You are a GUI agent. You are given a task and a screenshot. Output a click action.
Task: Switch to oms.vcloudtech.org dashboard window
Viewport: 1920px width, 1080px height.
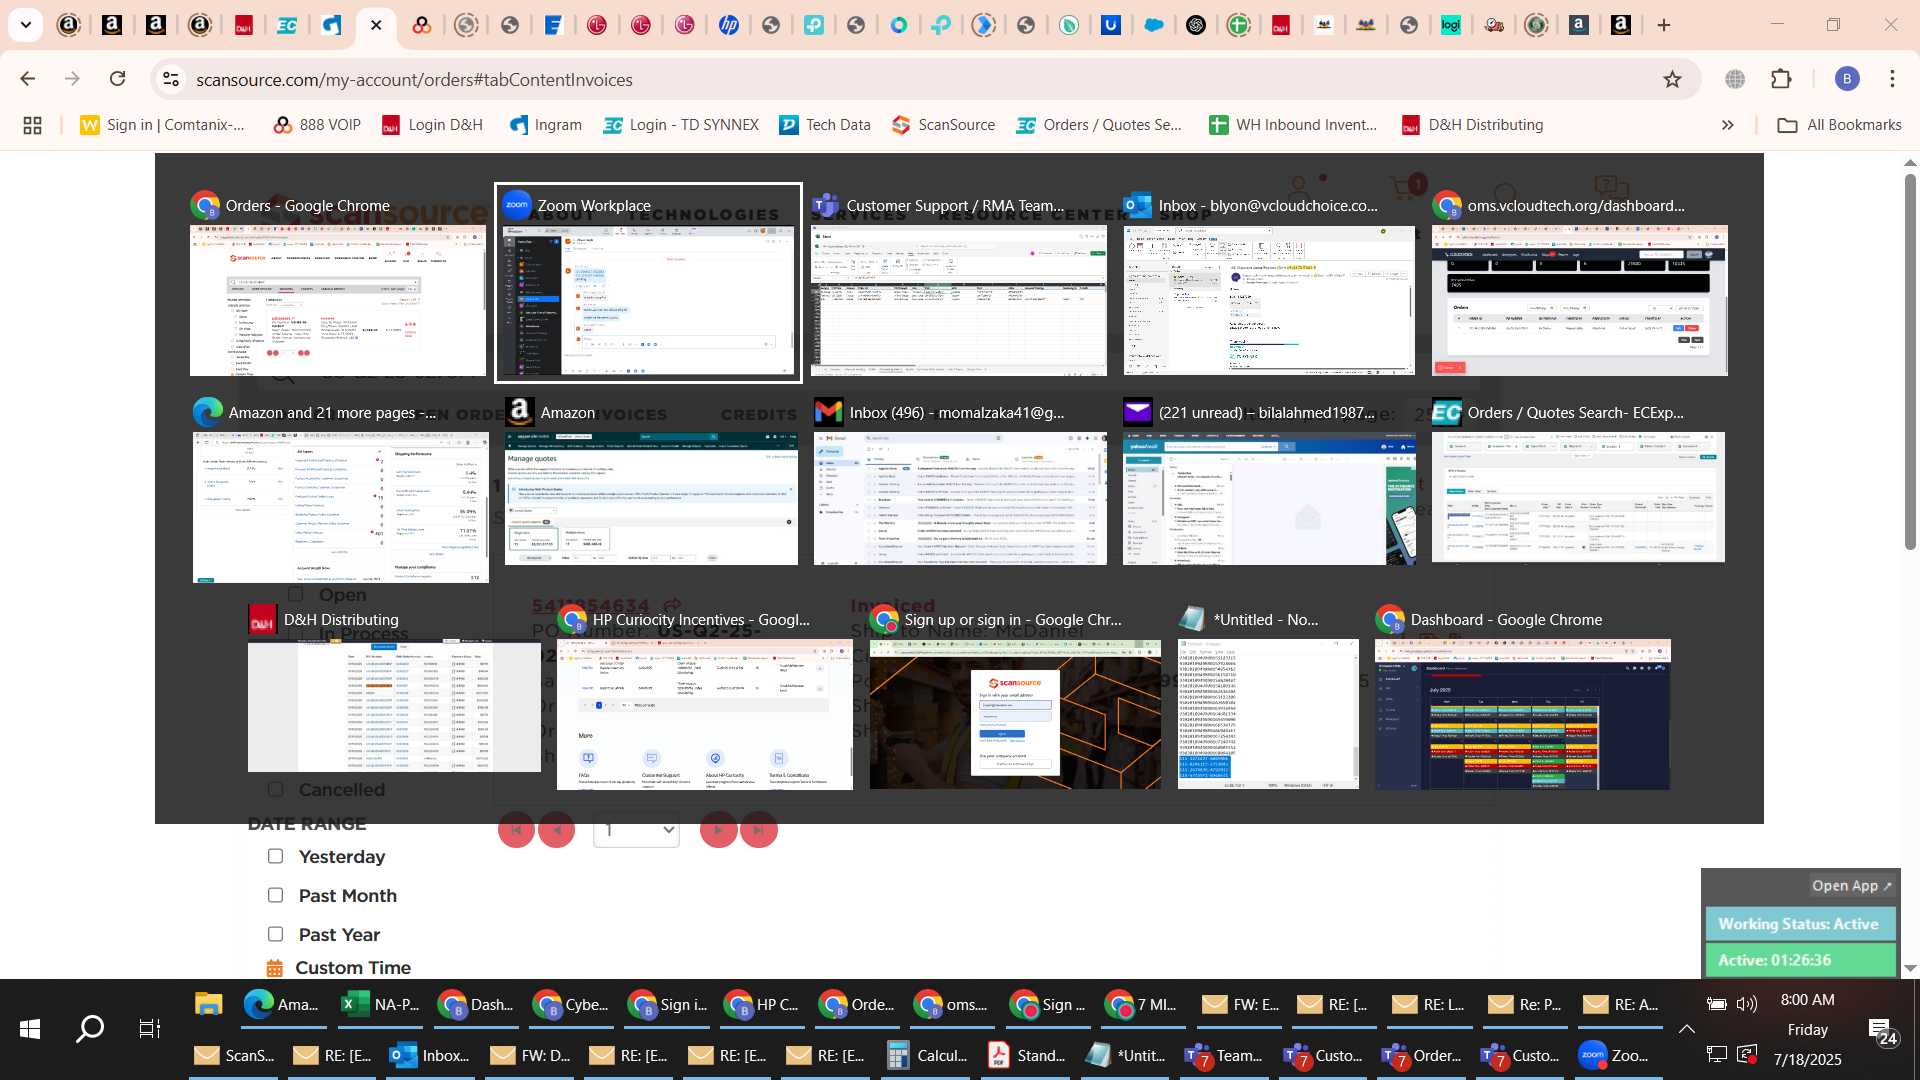(1579, 283)
